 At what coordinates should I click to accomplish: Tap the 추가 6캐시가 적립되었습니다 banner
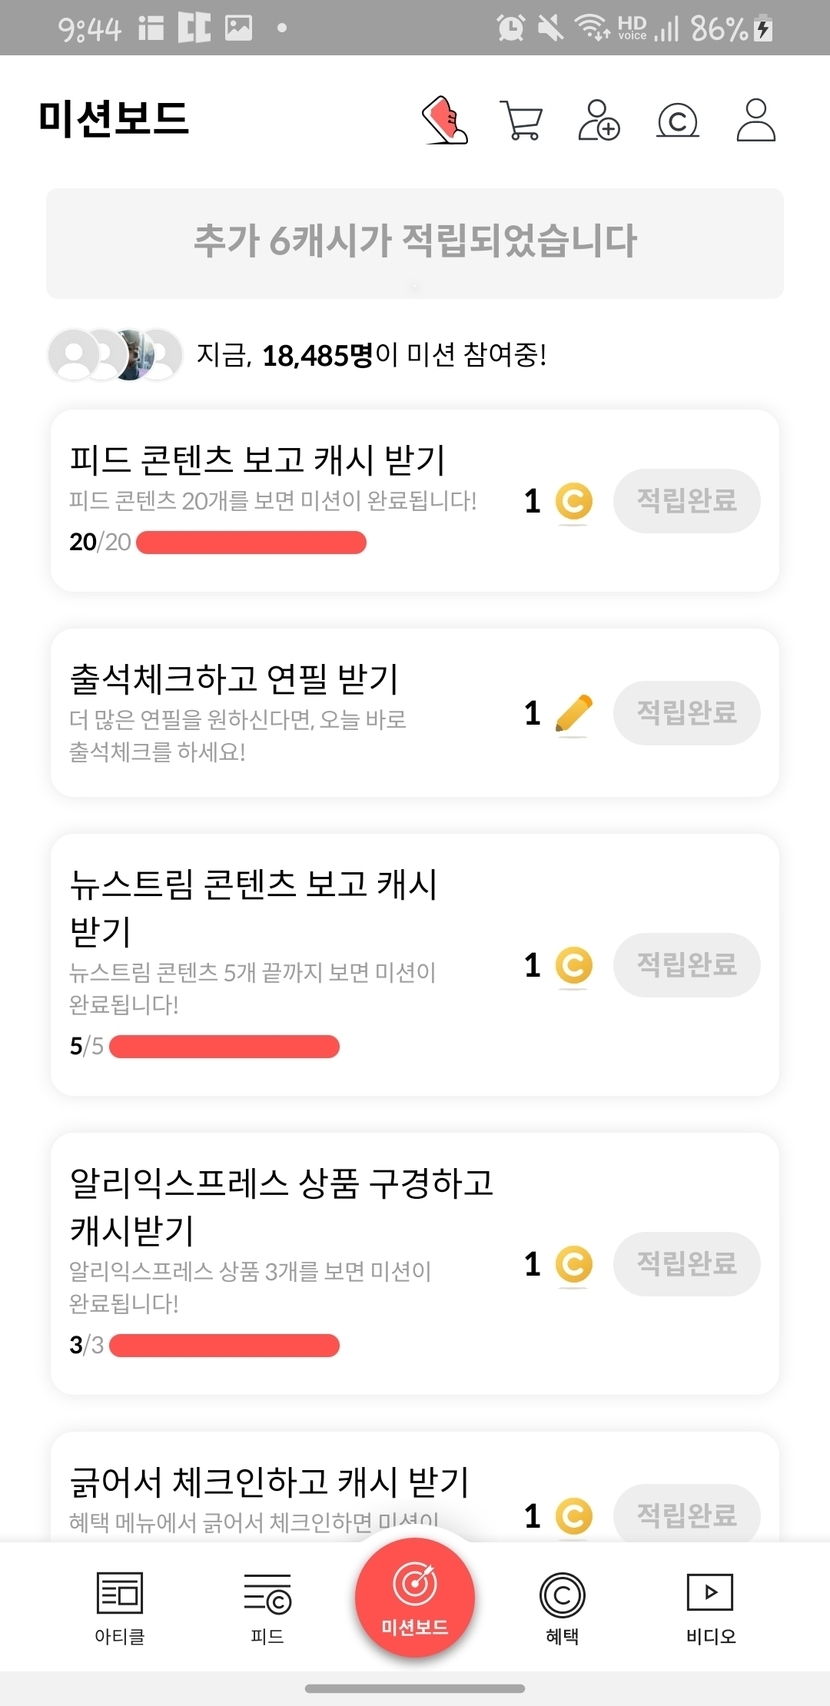point(415,243)
